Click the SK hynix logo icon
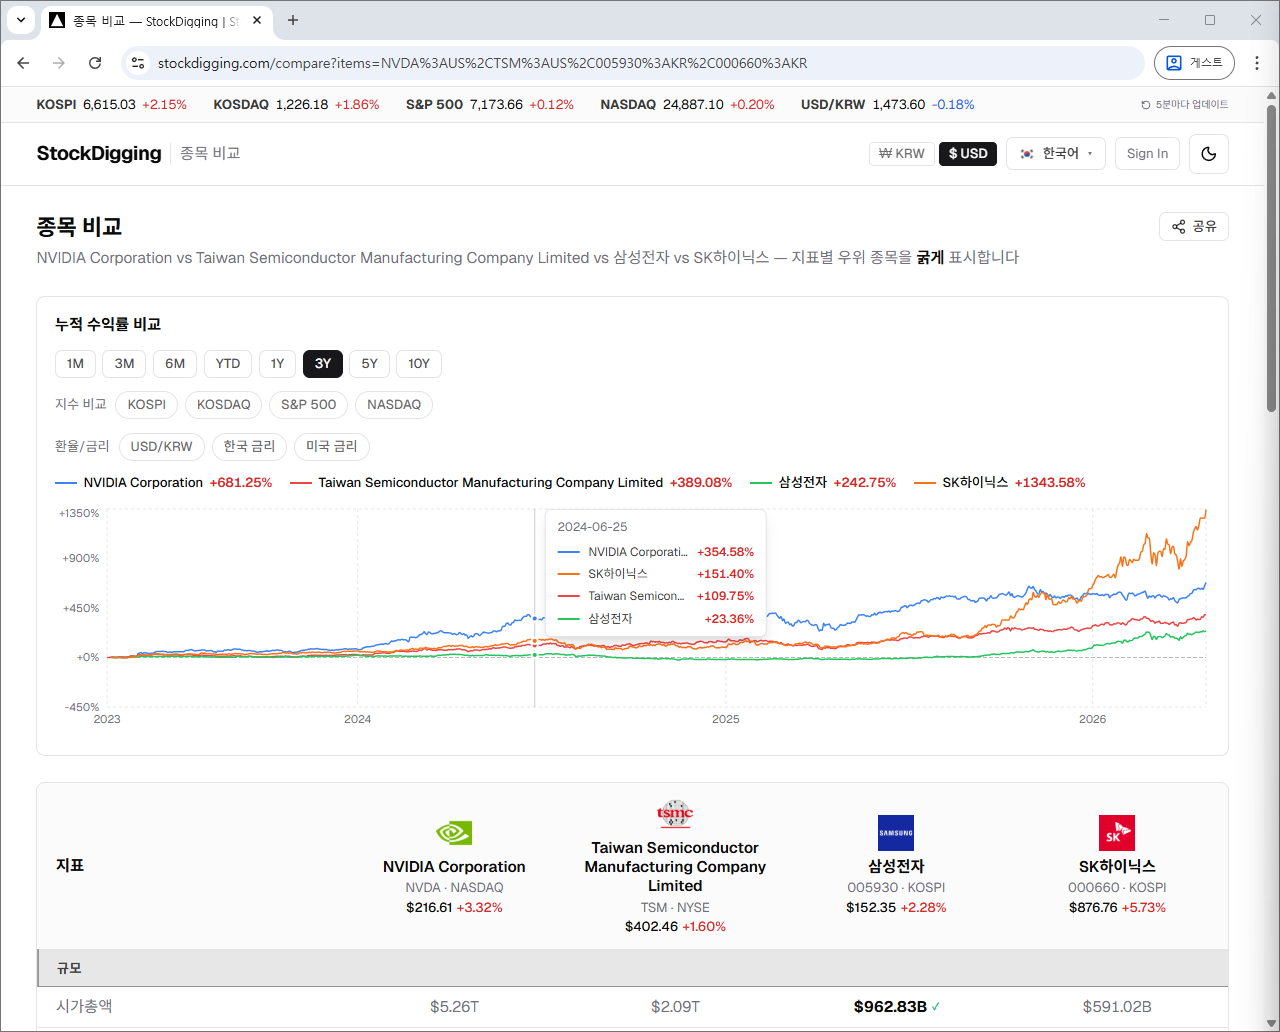 [1117, 833]
